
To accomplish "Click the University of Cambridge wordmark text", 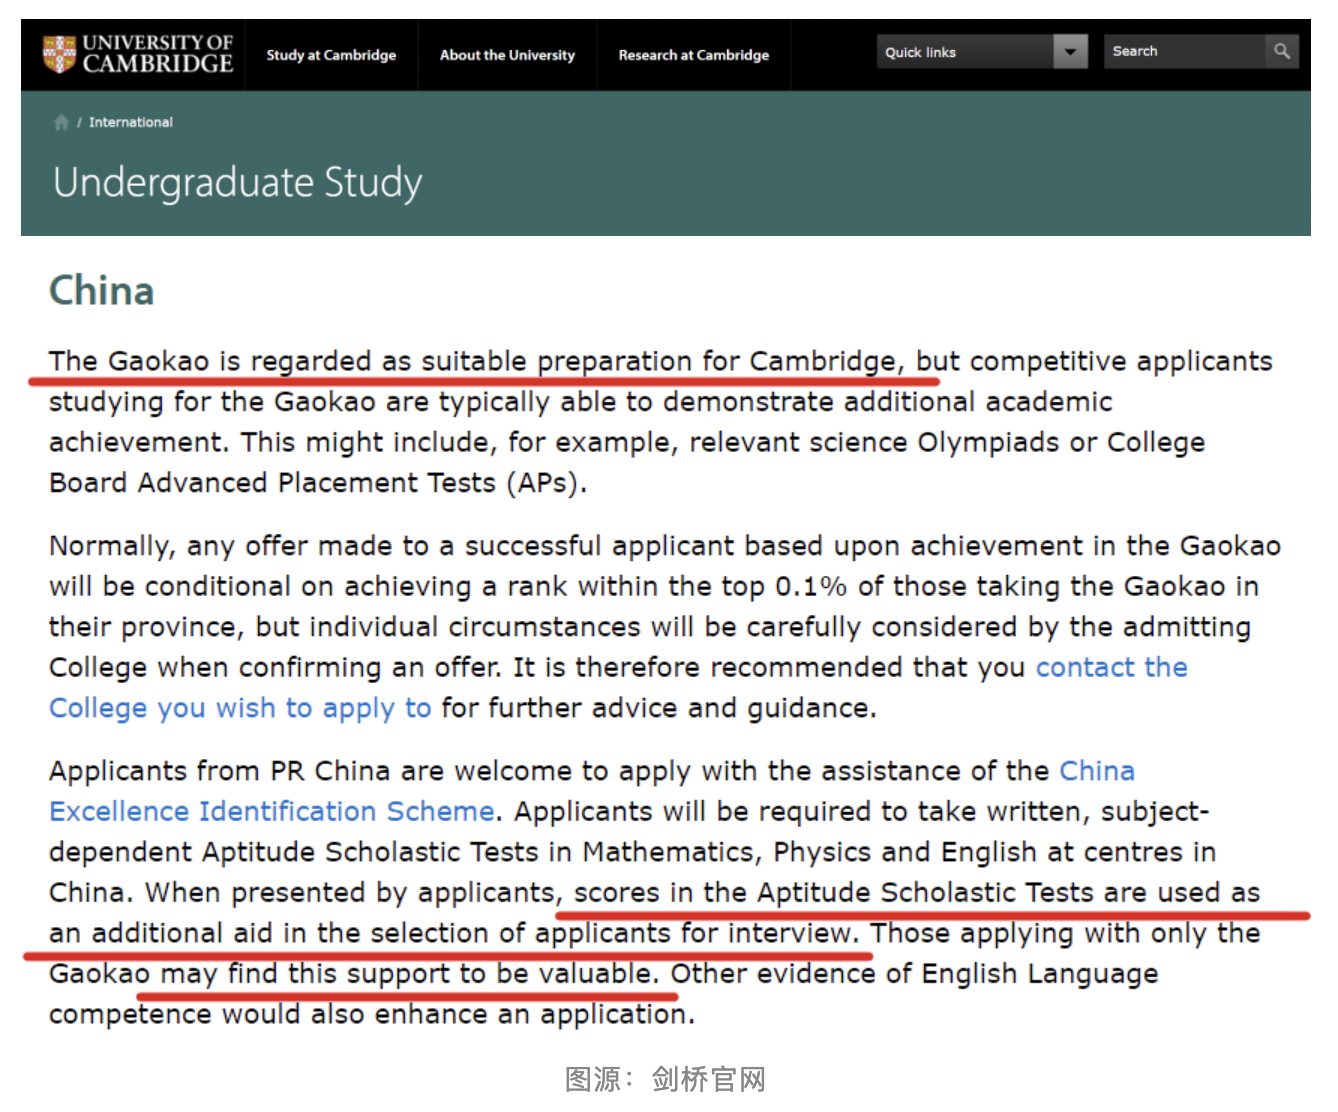I will point(157,54).
